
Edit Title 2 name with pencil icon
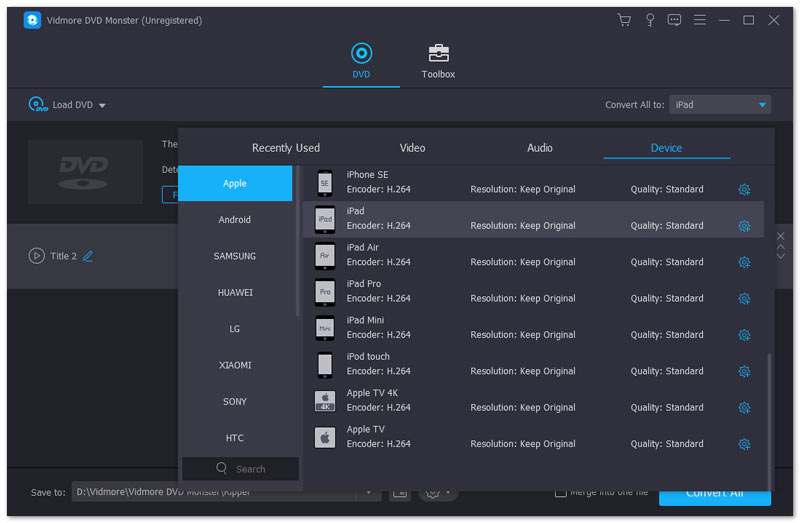(88, 256)
